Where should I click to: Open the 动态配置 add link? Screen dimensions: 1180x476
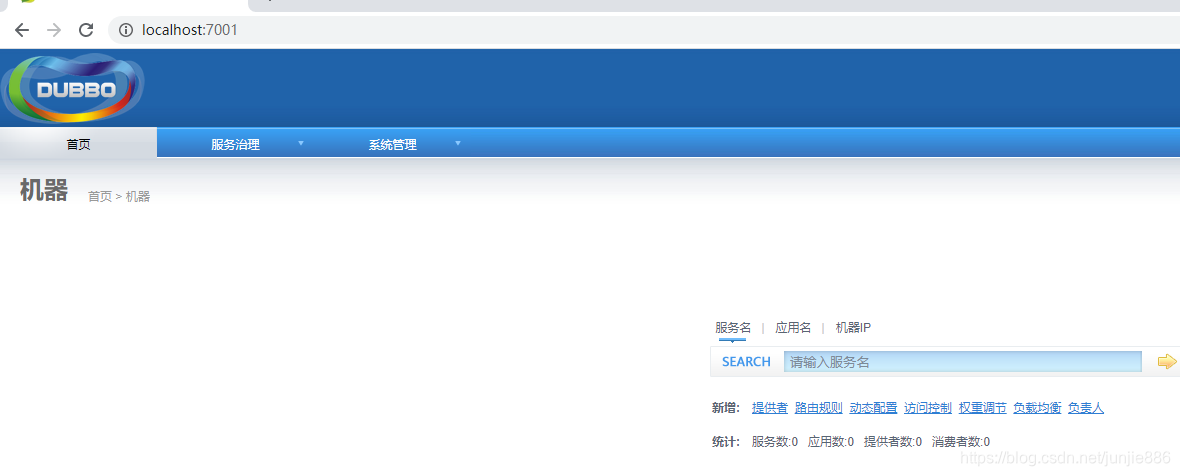873,408
